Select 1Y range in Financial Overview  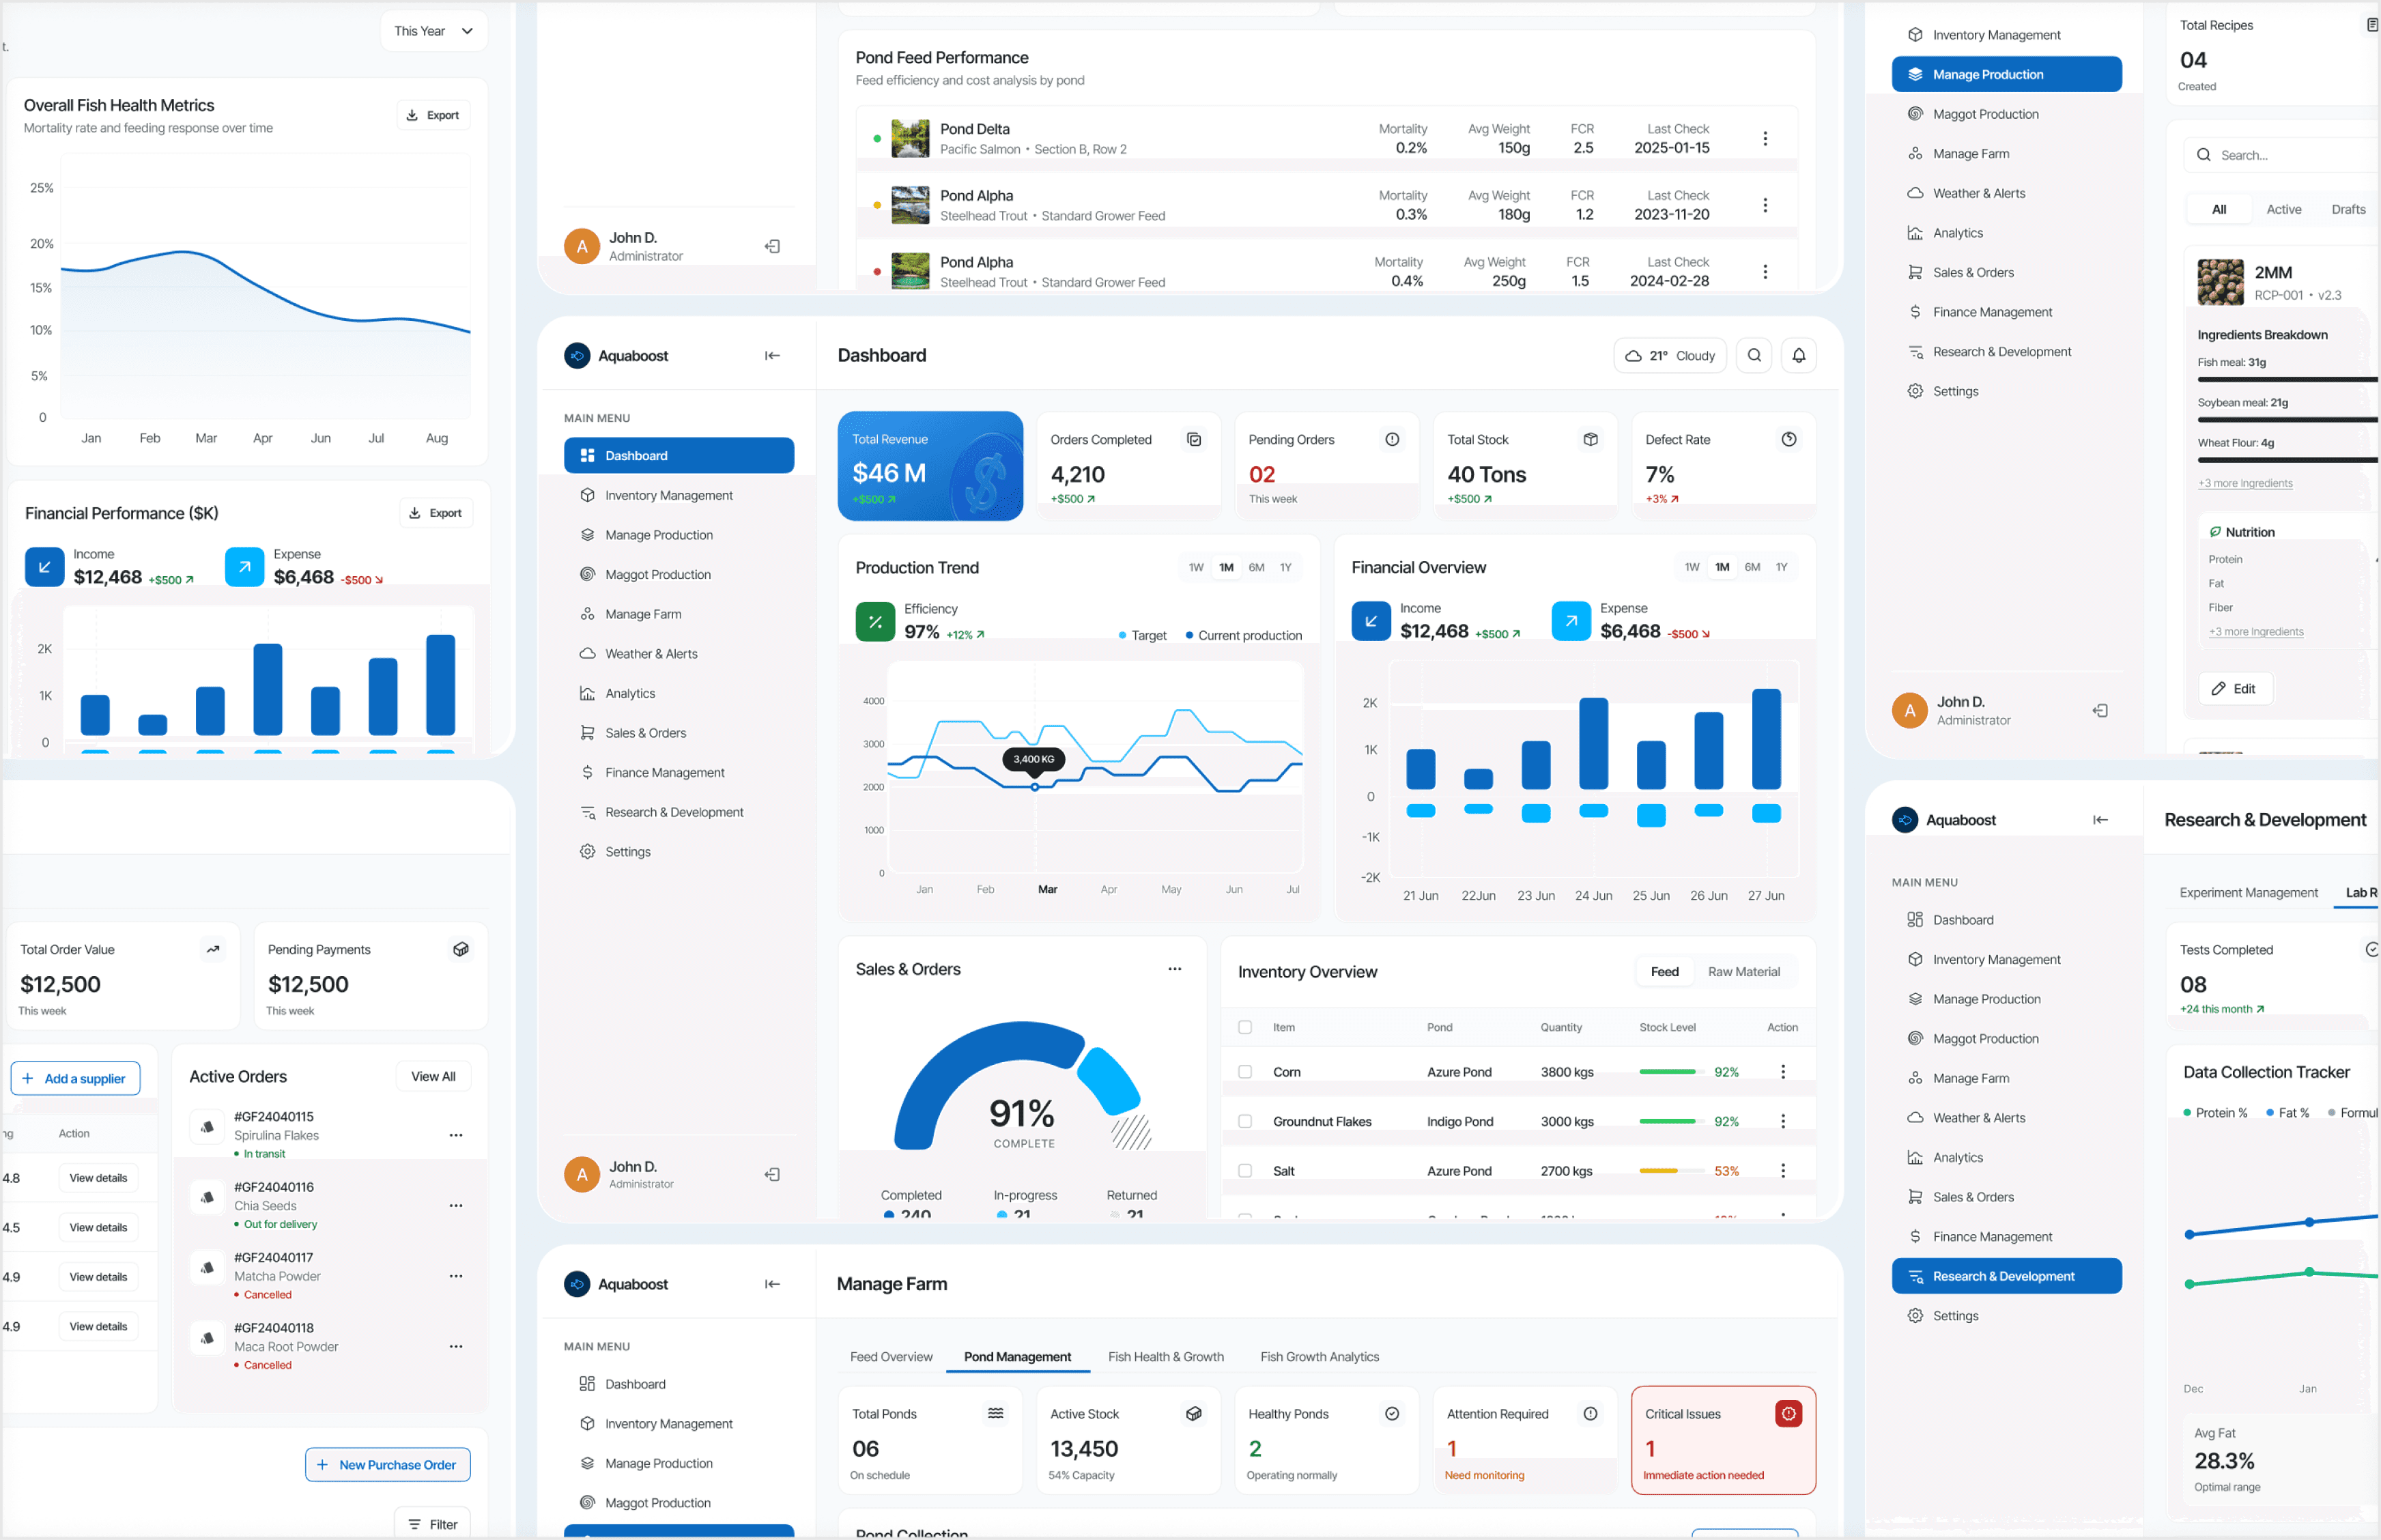pyautogui.click(x=1781, y=567)
